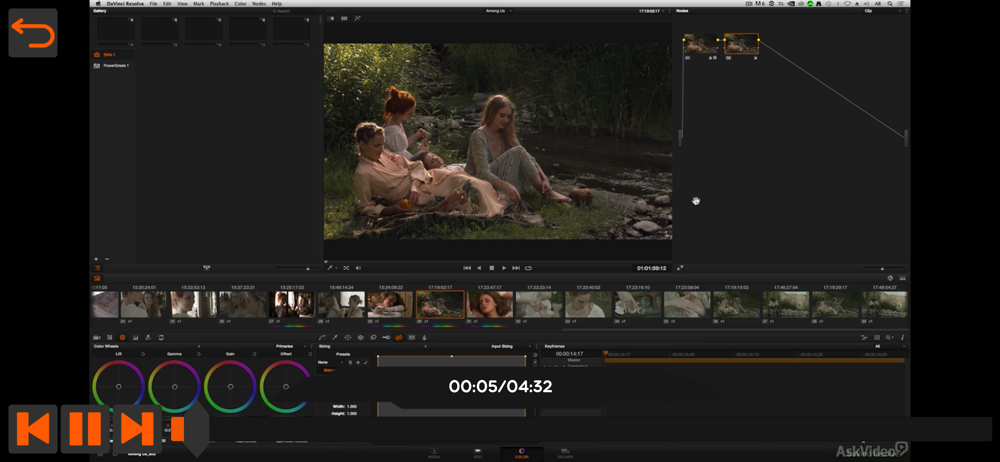The height and width of the screenshot is (462, 1000).
Task: Open the Qualifier eyedropper palette
Action: pos(335,338)
